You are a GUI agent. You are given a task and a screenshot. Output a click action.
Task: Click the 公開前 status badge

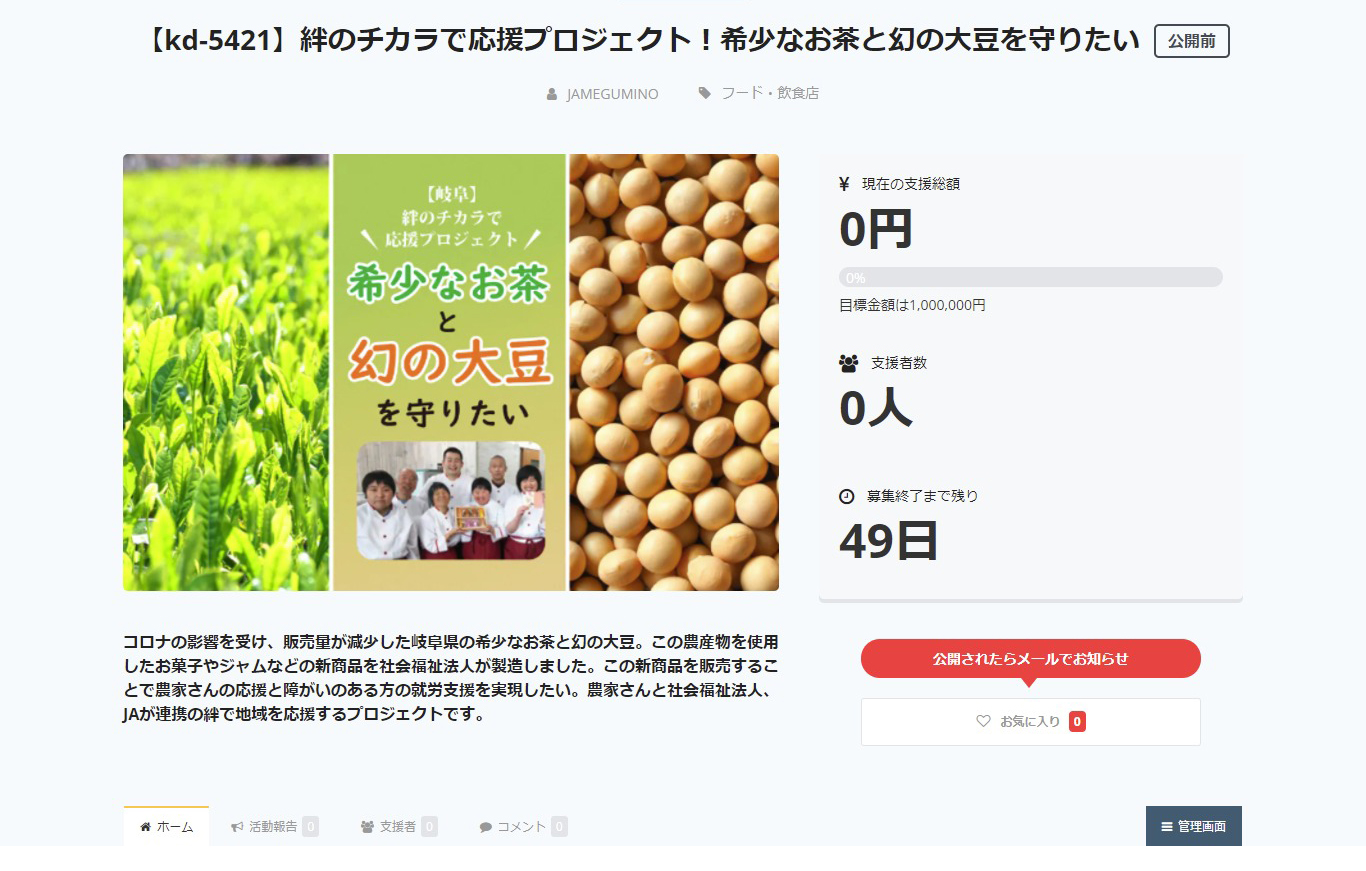click(1192, 42)
